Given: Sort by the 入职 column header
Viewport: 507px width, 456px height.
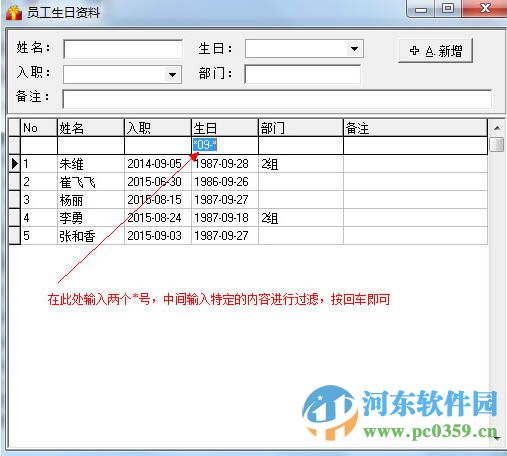Looking at the screenshot, I should tap(158, 128).
